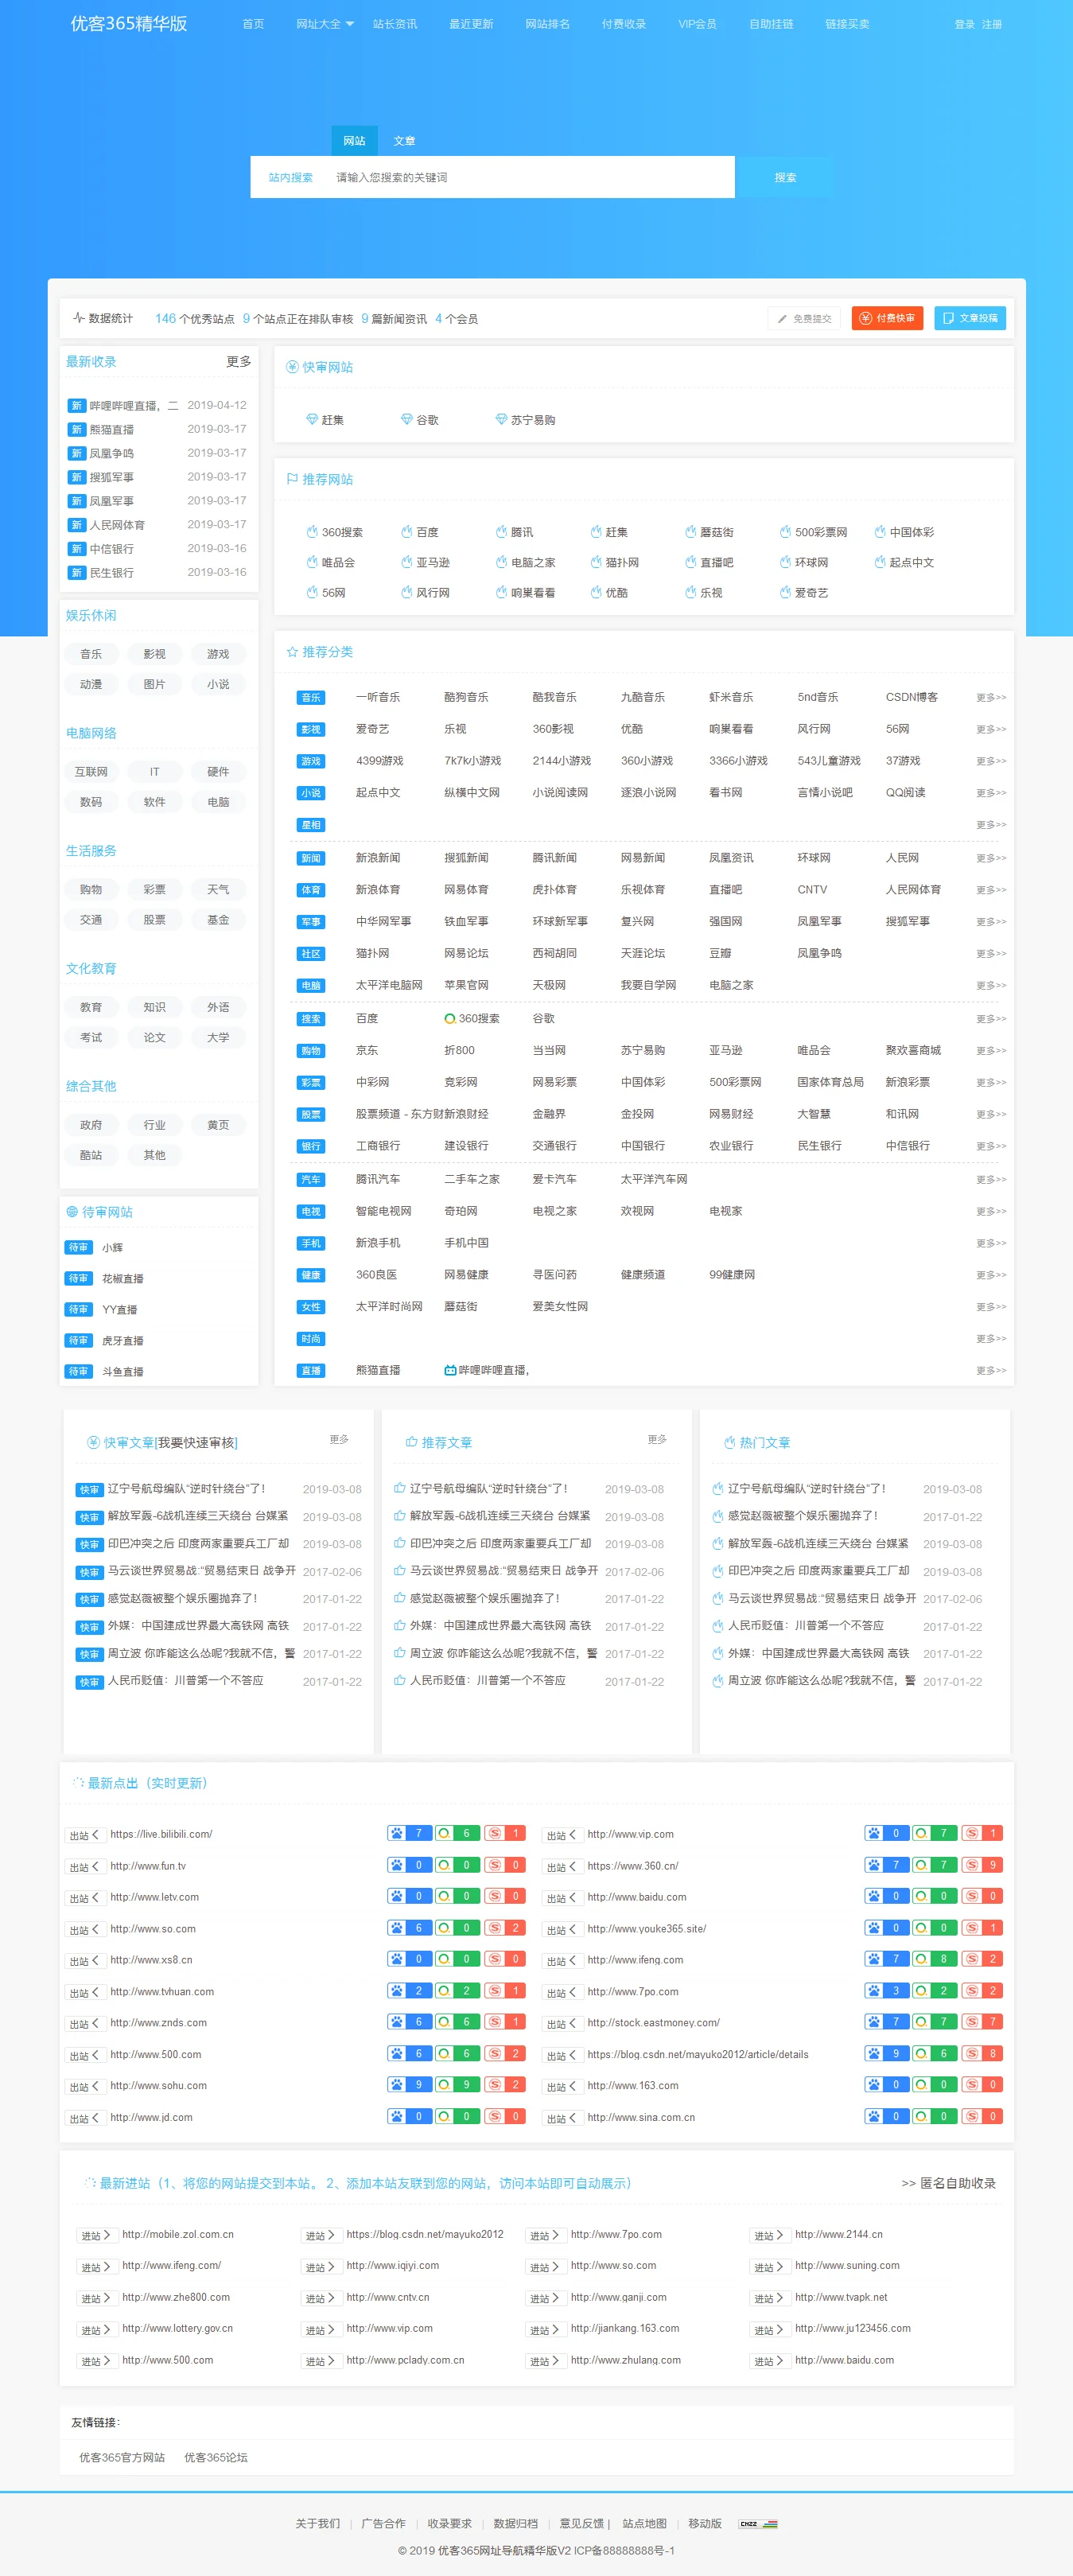Click the 匿名自助收录 link
1073x2576 pixels.
[957, 2183]
